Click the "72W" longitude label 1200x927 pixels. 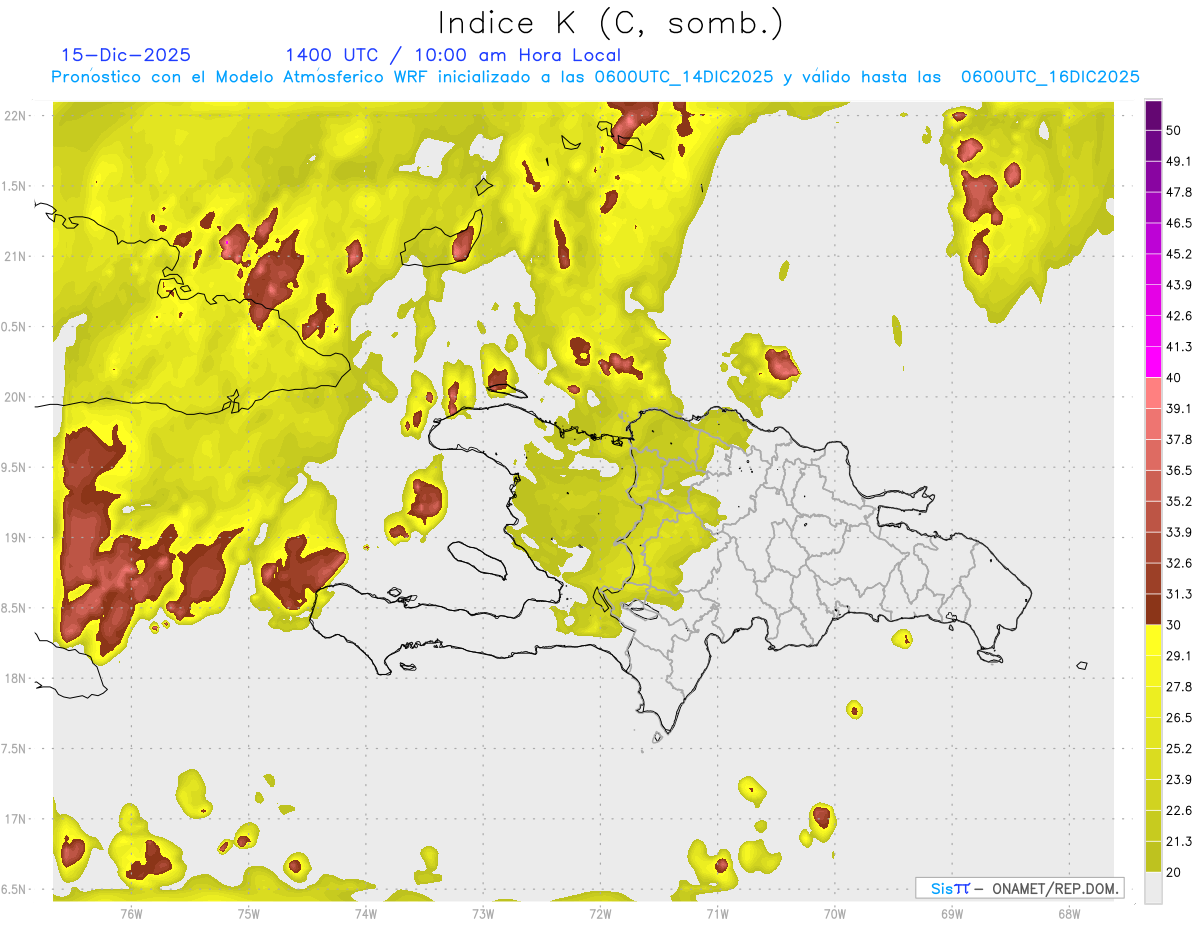click(600, 913)
